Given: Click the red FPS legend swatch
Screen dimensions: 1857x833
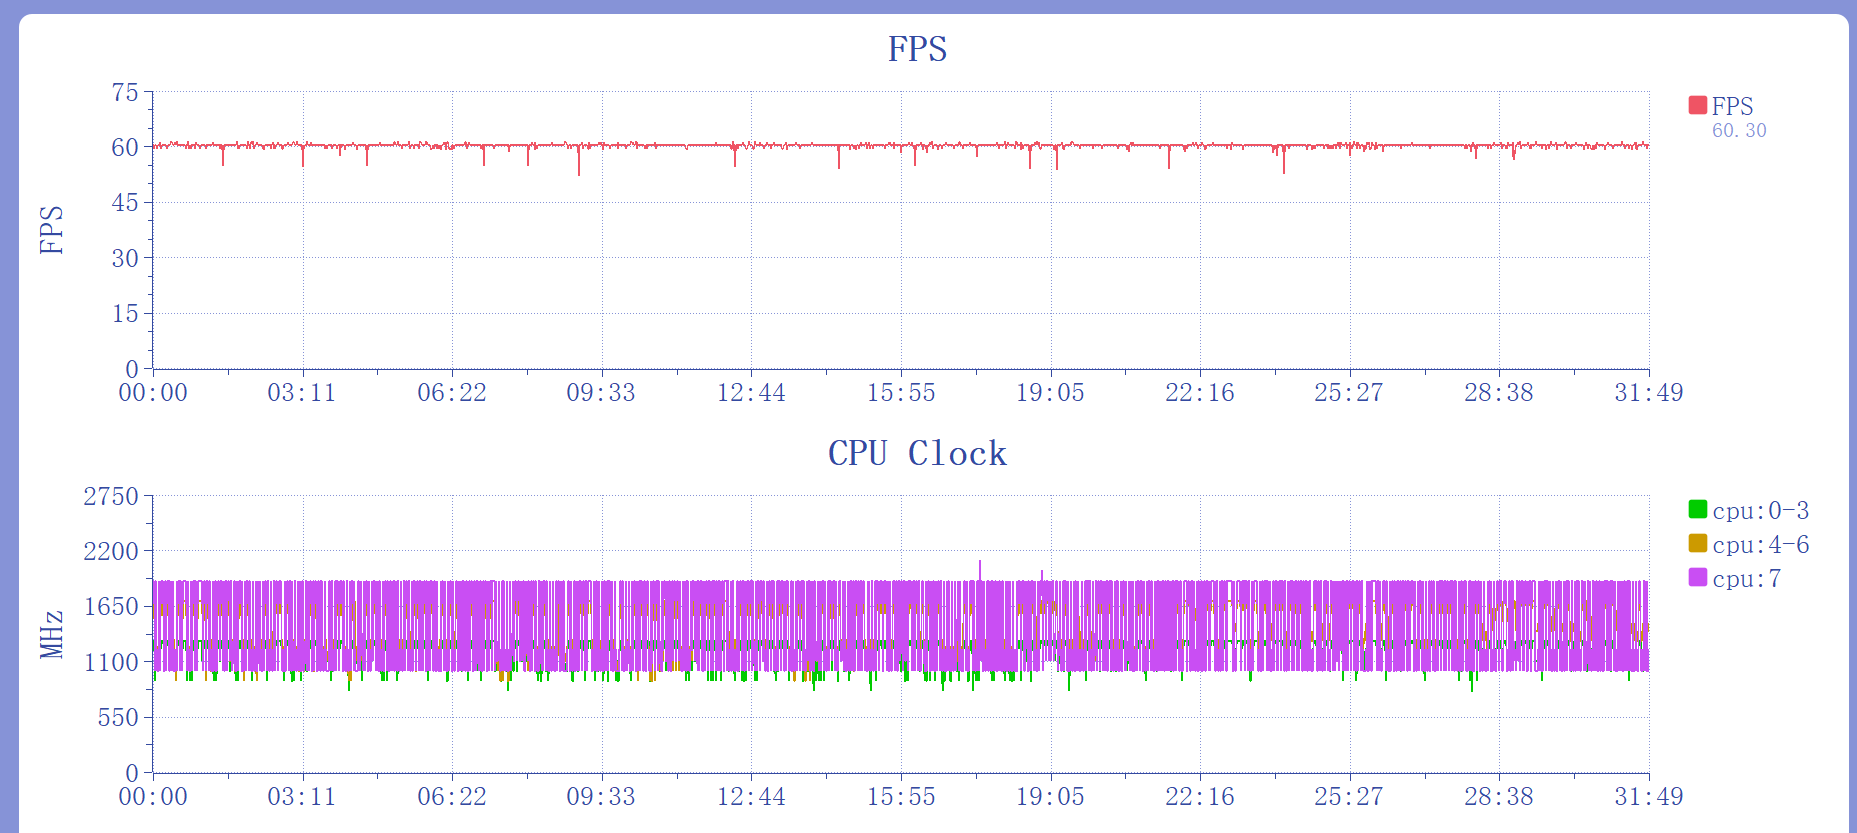Looking at the screenshot, I should (x=1697, y=105).
